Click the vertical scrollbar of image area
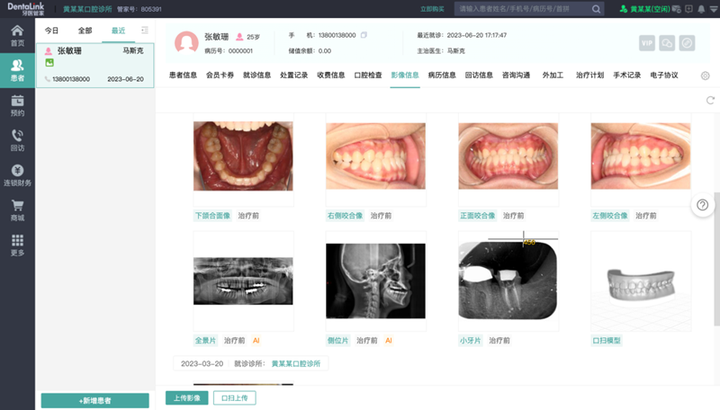Image resolution: width=720 pixels, height=410 pixels. click(x=717, y=258)
